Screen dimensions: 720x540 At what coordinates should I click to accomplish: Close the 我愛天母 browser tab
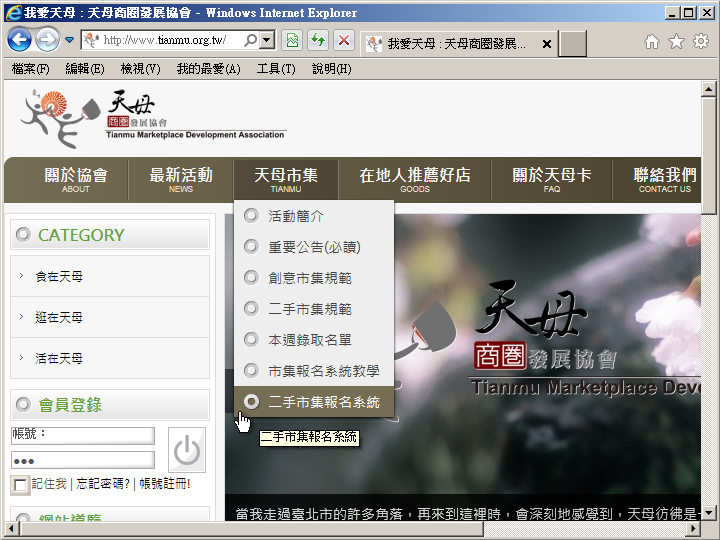547,44
